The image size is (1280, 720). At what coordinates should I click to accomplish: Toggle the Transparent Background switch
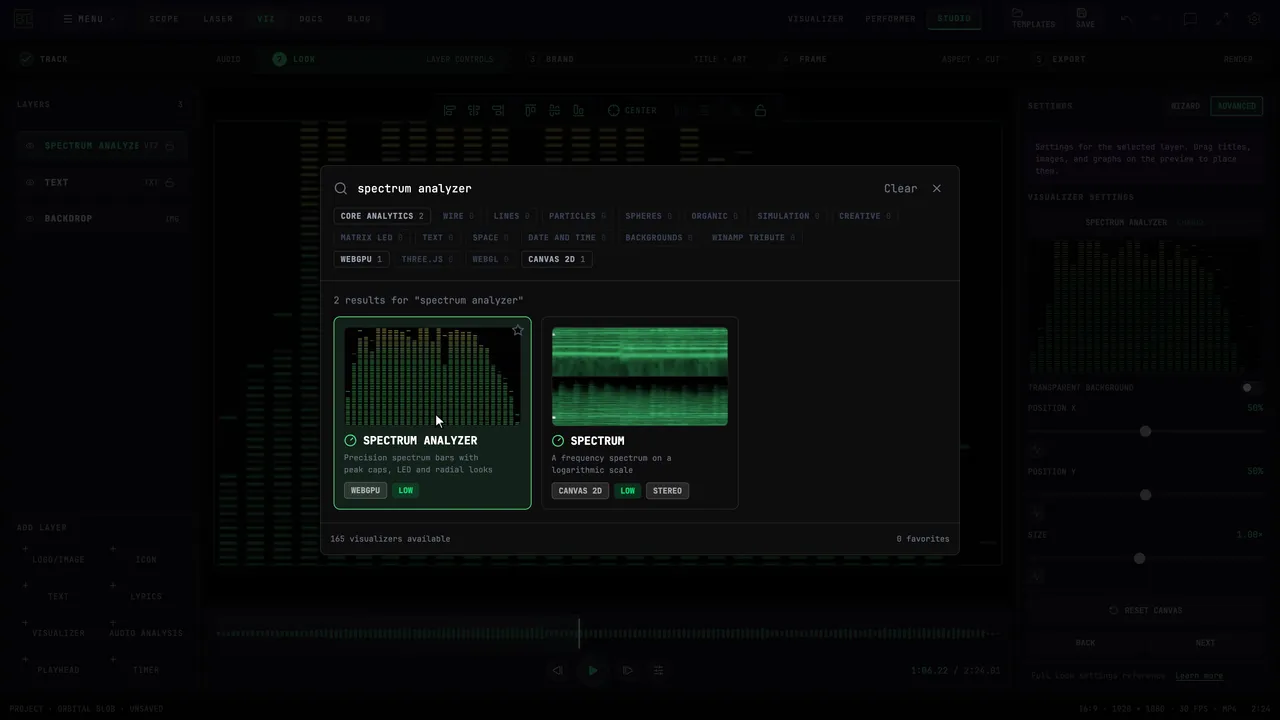[x=1251, y=388]
